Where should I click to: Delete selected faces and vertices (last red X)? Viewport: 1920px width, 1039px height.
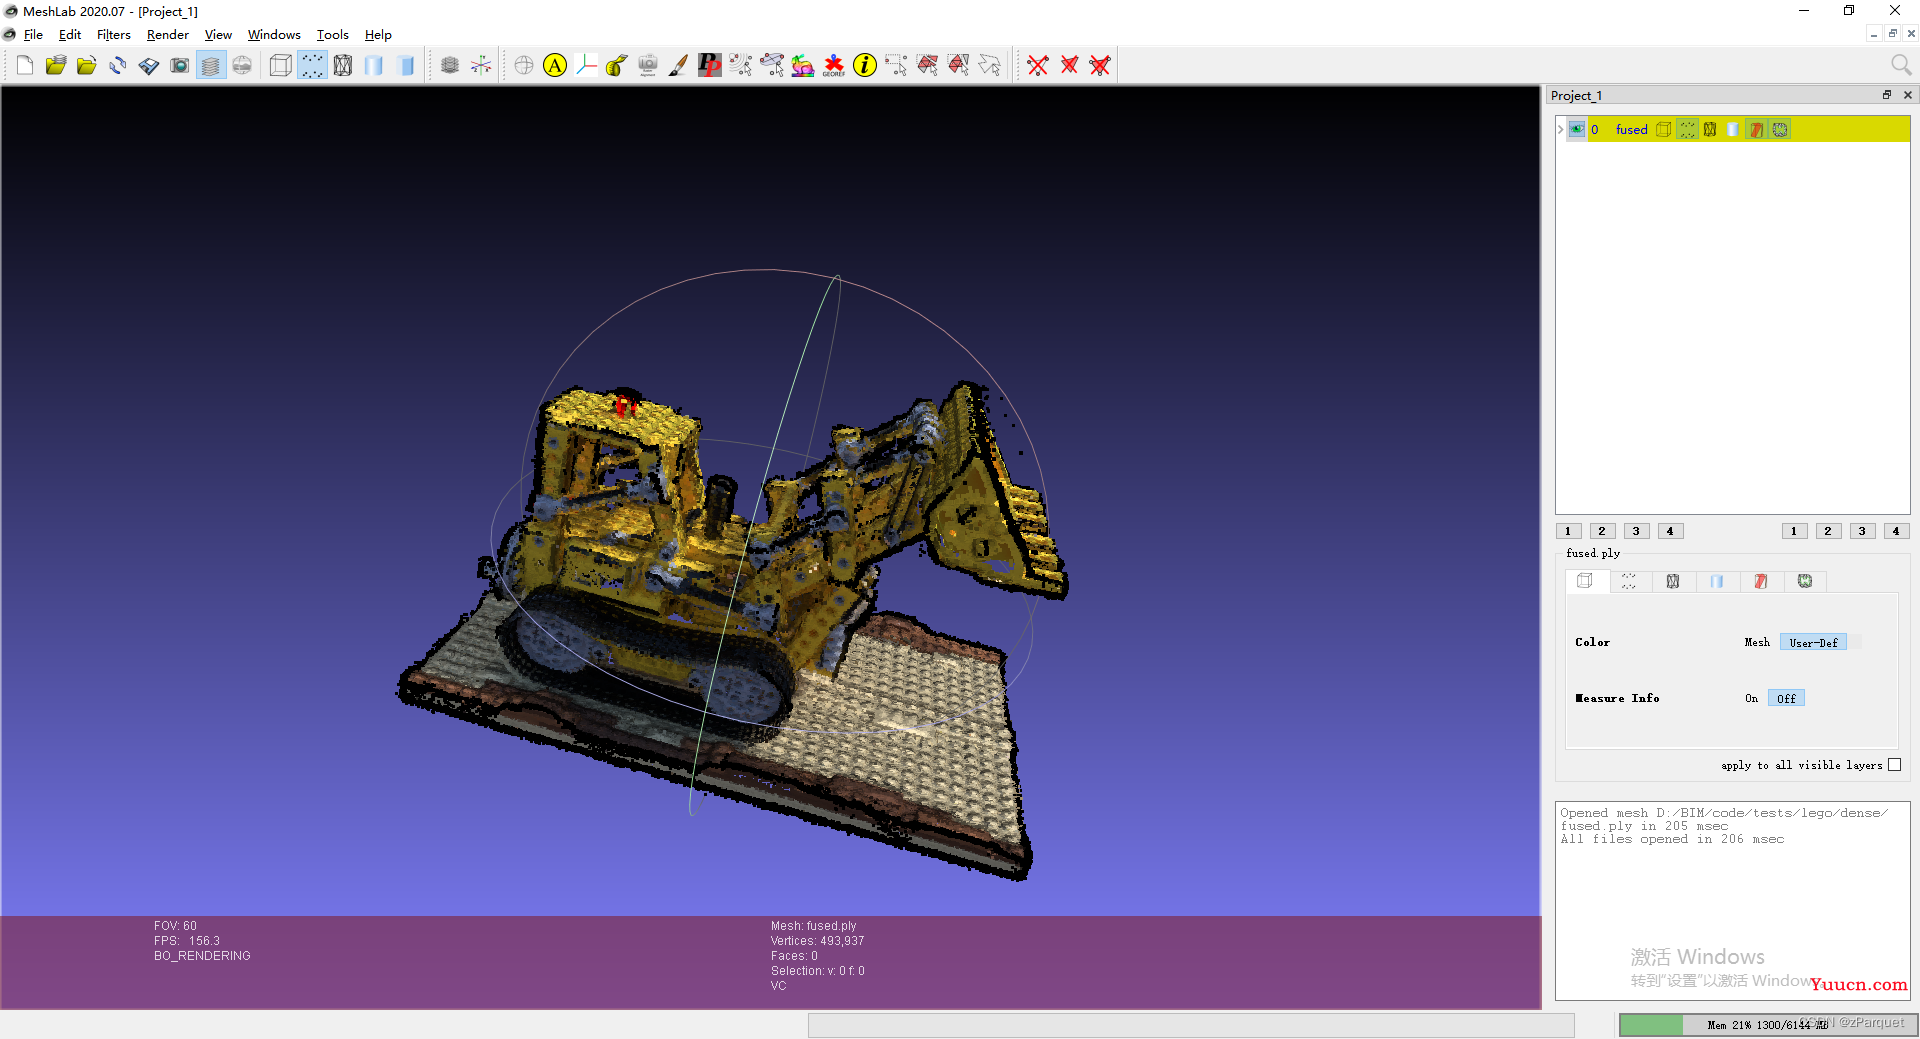1100,66
